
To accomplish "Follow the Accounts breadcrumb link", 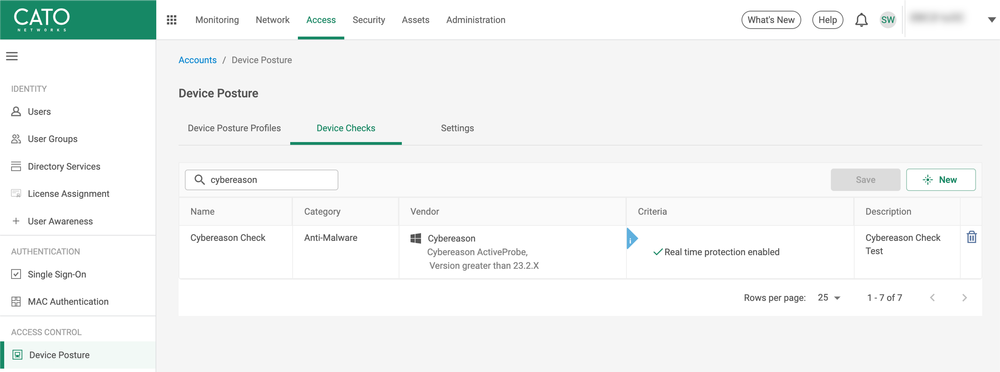I will (x=198, y=60).
